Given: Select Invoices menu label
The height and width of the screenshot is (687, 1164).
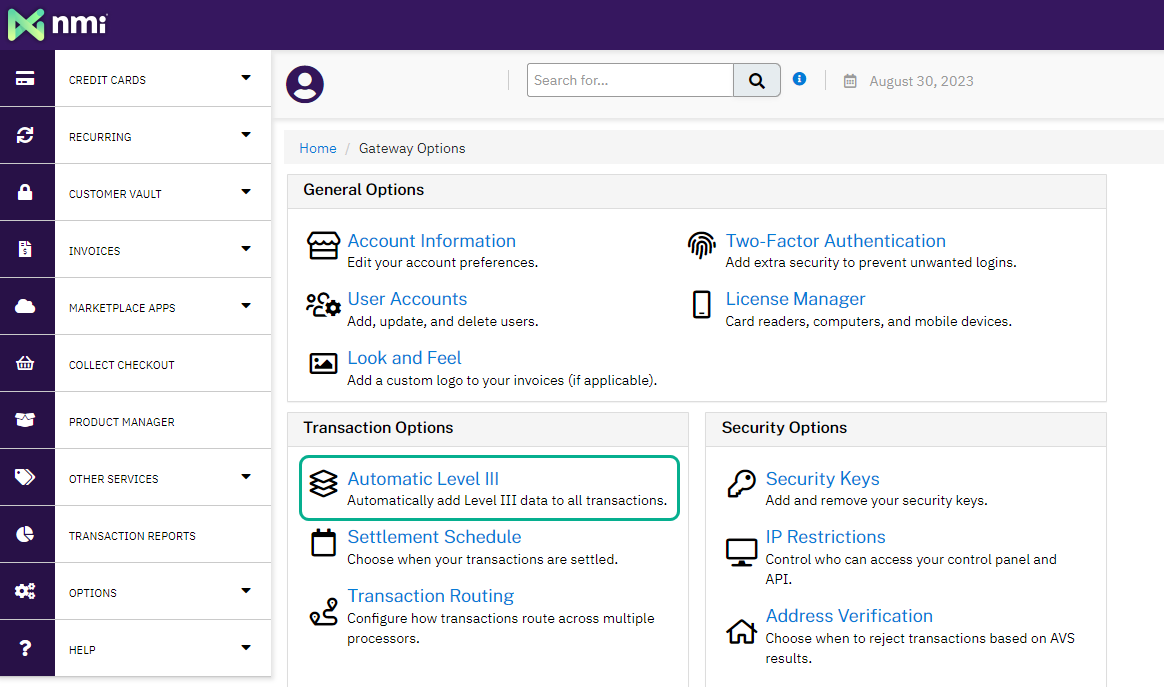Looking at the screenshot, I should pos(94,251).
